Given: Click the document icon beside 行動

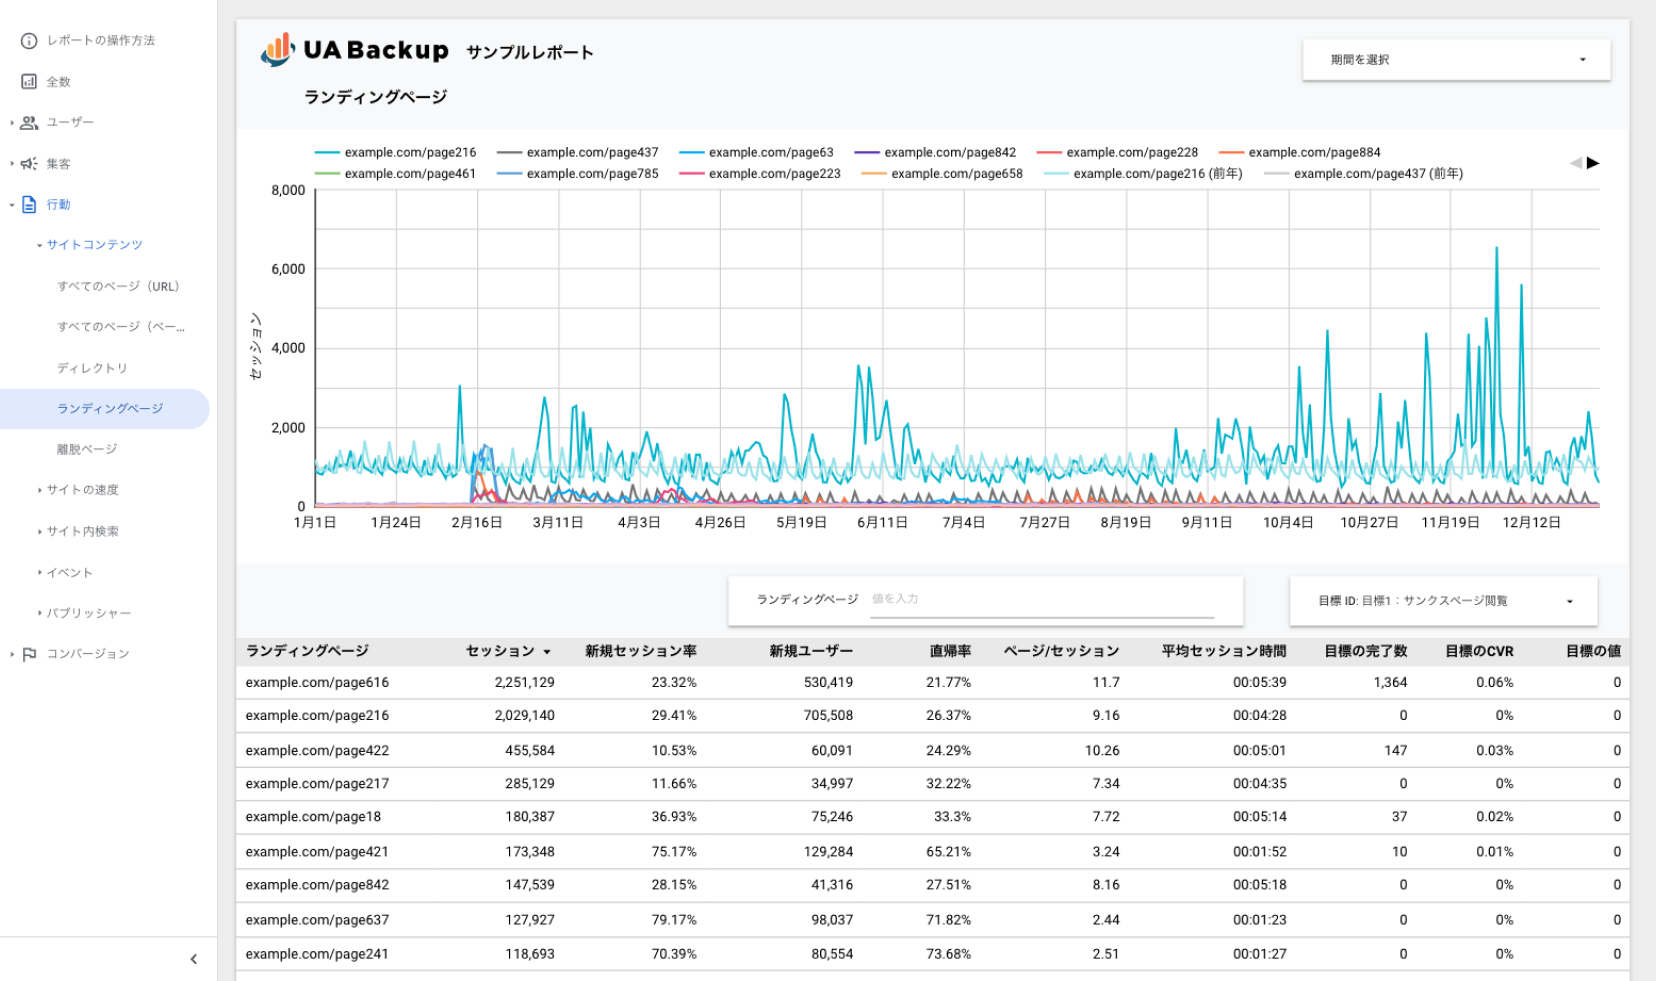Looking at the screenshot, I should pos(29,205).
